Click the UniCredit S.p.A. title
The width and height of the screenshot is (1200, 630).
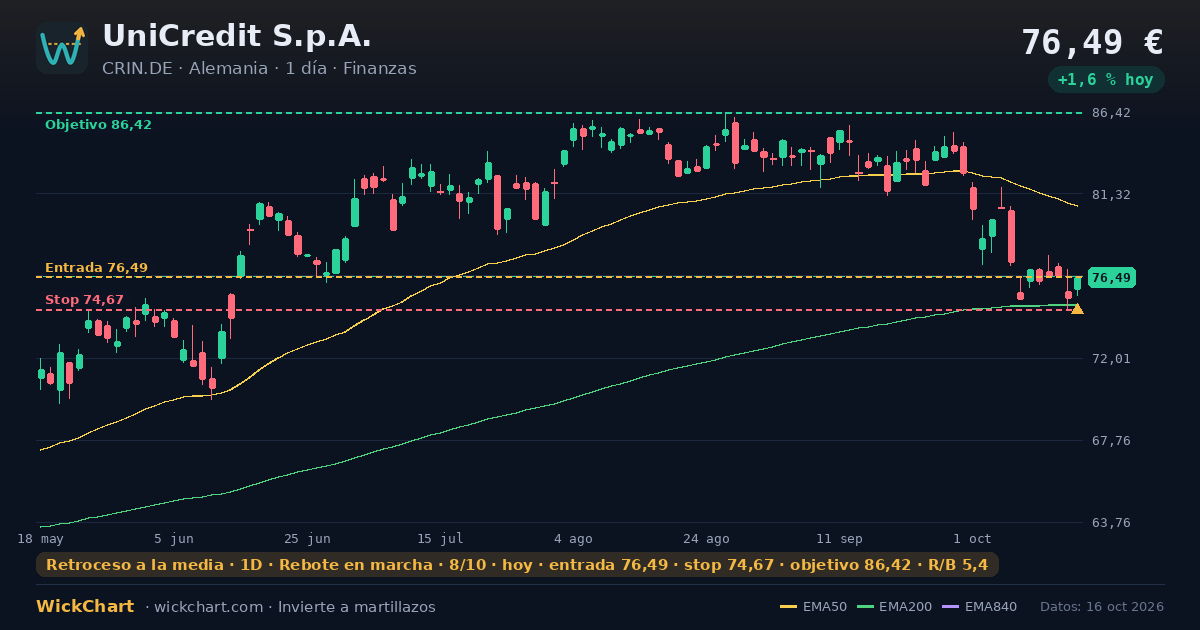point(237,36)
